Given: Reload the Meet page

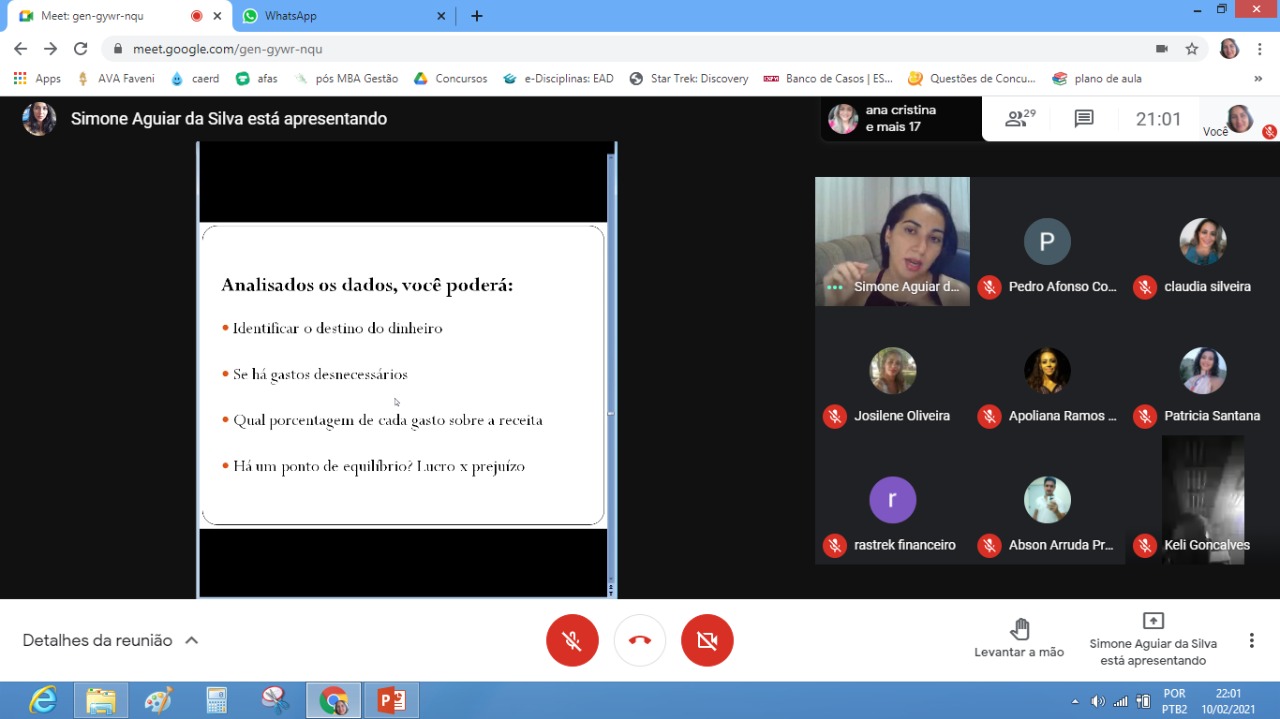Looking at the screenshot, I should [81, 48].
